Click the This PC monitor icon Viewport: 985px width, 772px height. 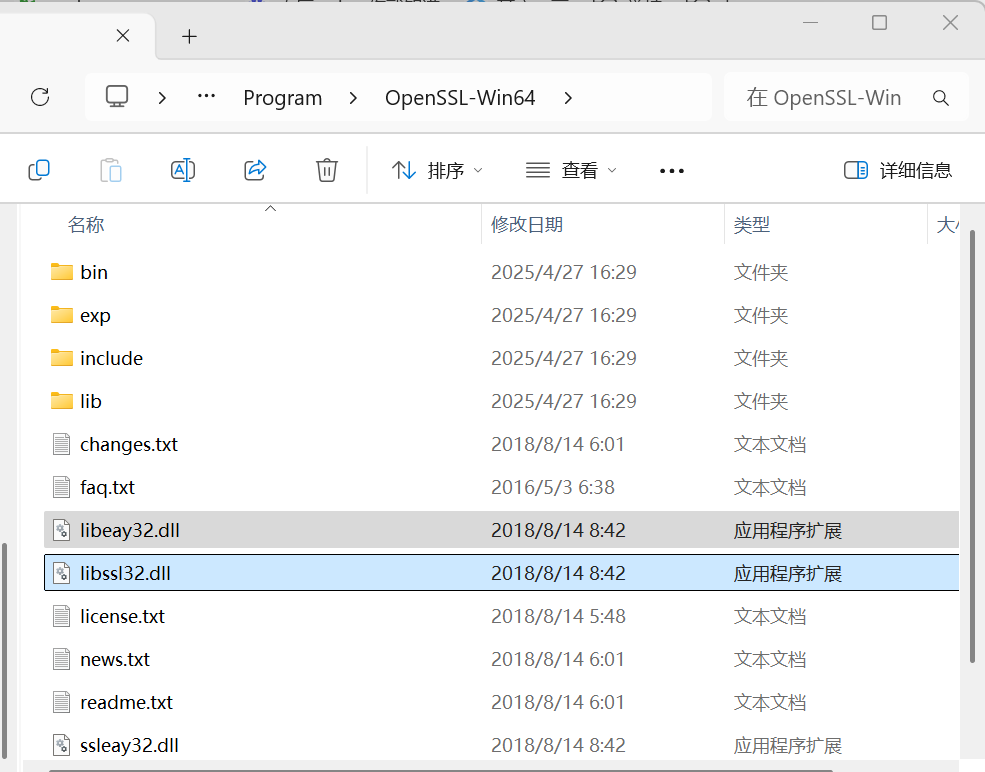pyautogui.click(x=117, y=97)
